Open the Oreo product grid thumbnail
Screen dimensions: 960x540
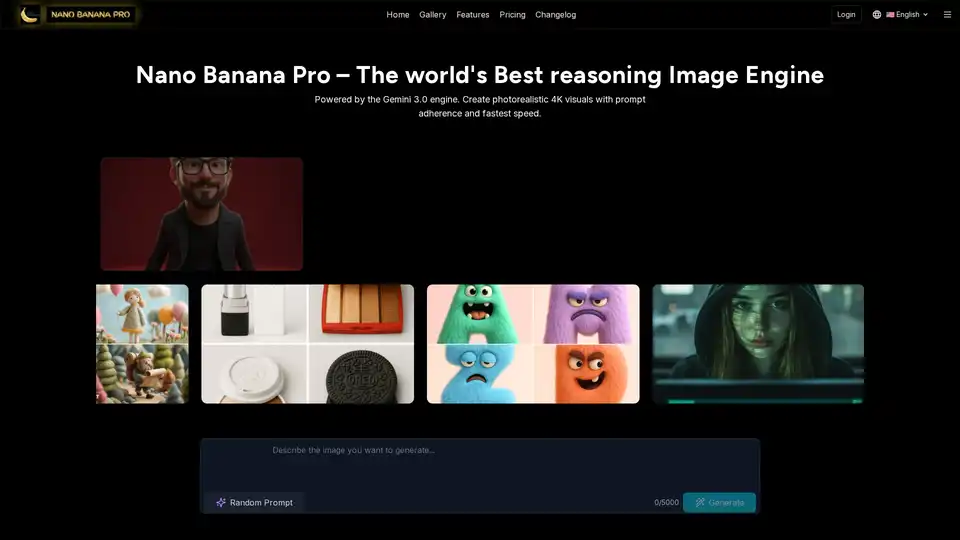pyautogui.click(x=307, y=344)
